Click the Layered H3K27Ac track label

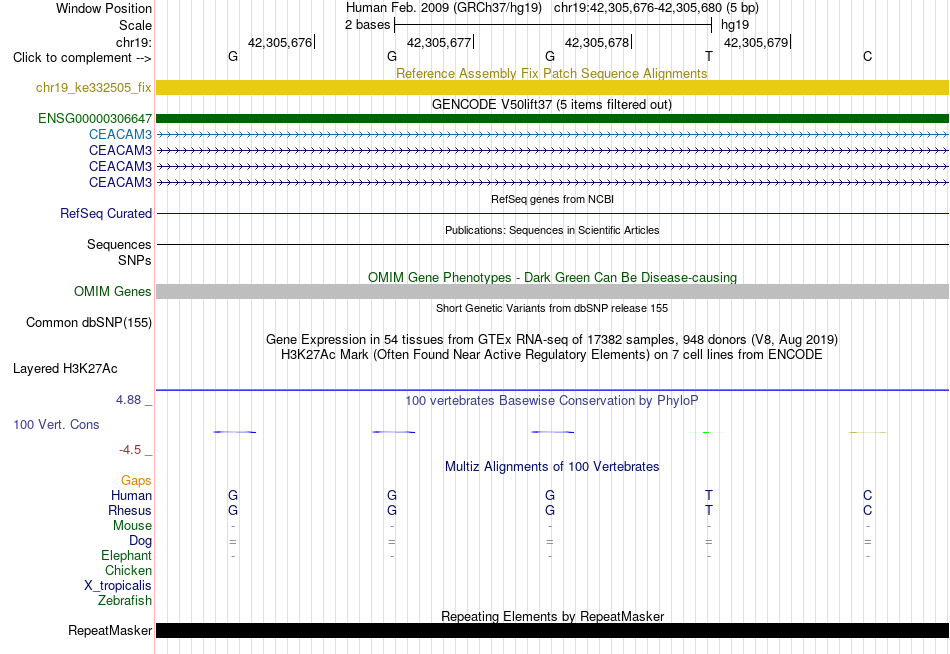click(65, 369)
